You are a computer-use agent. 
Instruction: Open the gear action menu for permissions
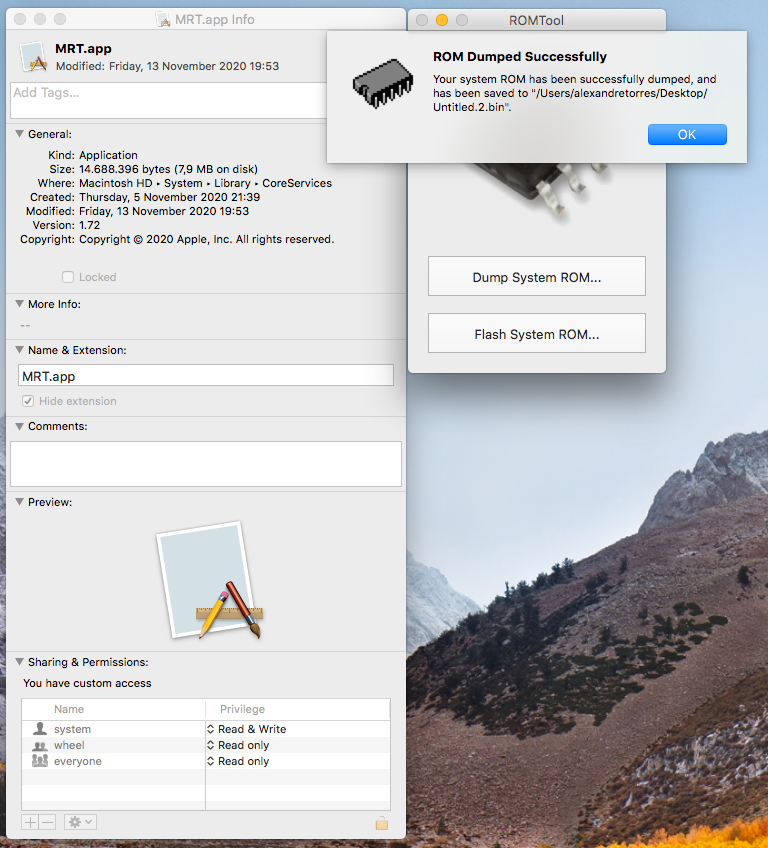point(80,823)
